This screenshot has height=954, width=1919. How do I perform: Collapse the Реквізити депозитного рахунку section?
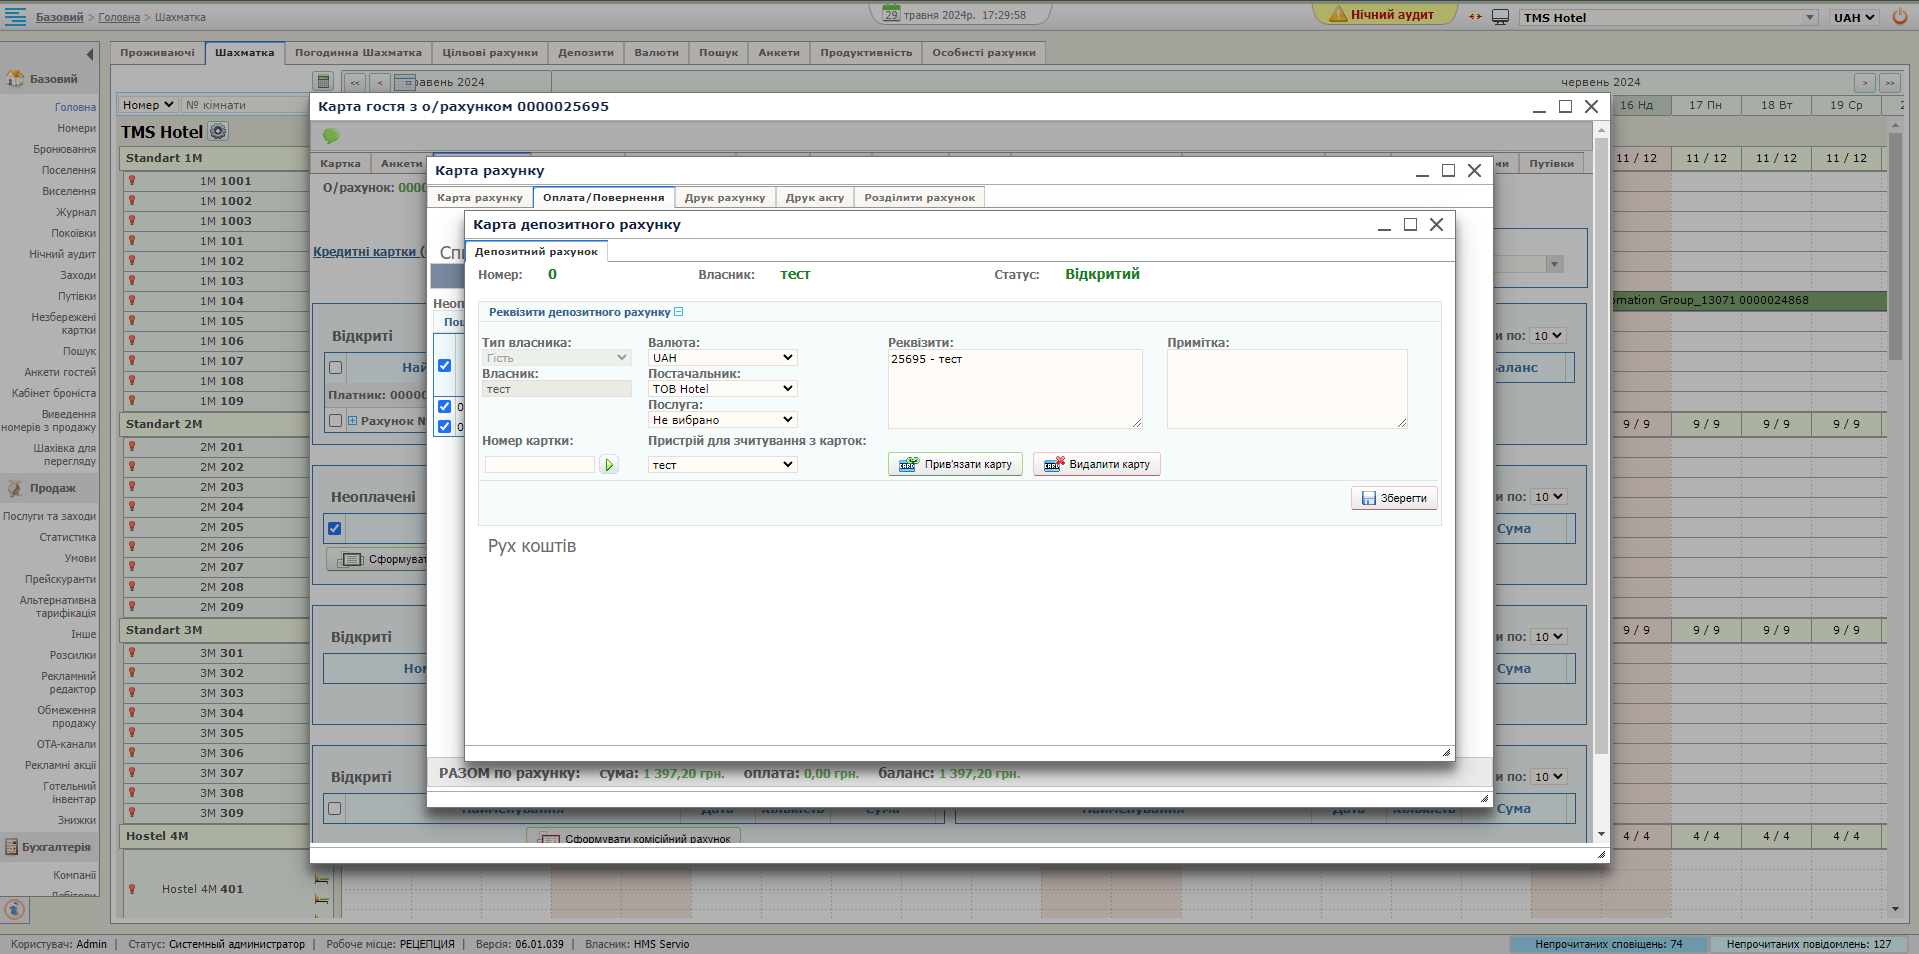click(679, 312)
